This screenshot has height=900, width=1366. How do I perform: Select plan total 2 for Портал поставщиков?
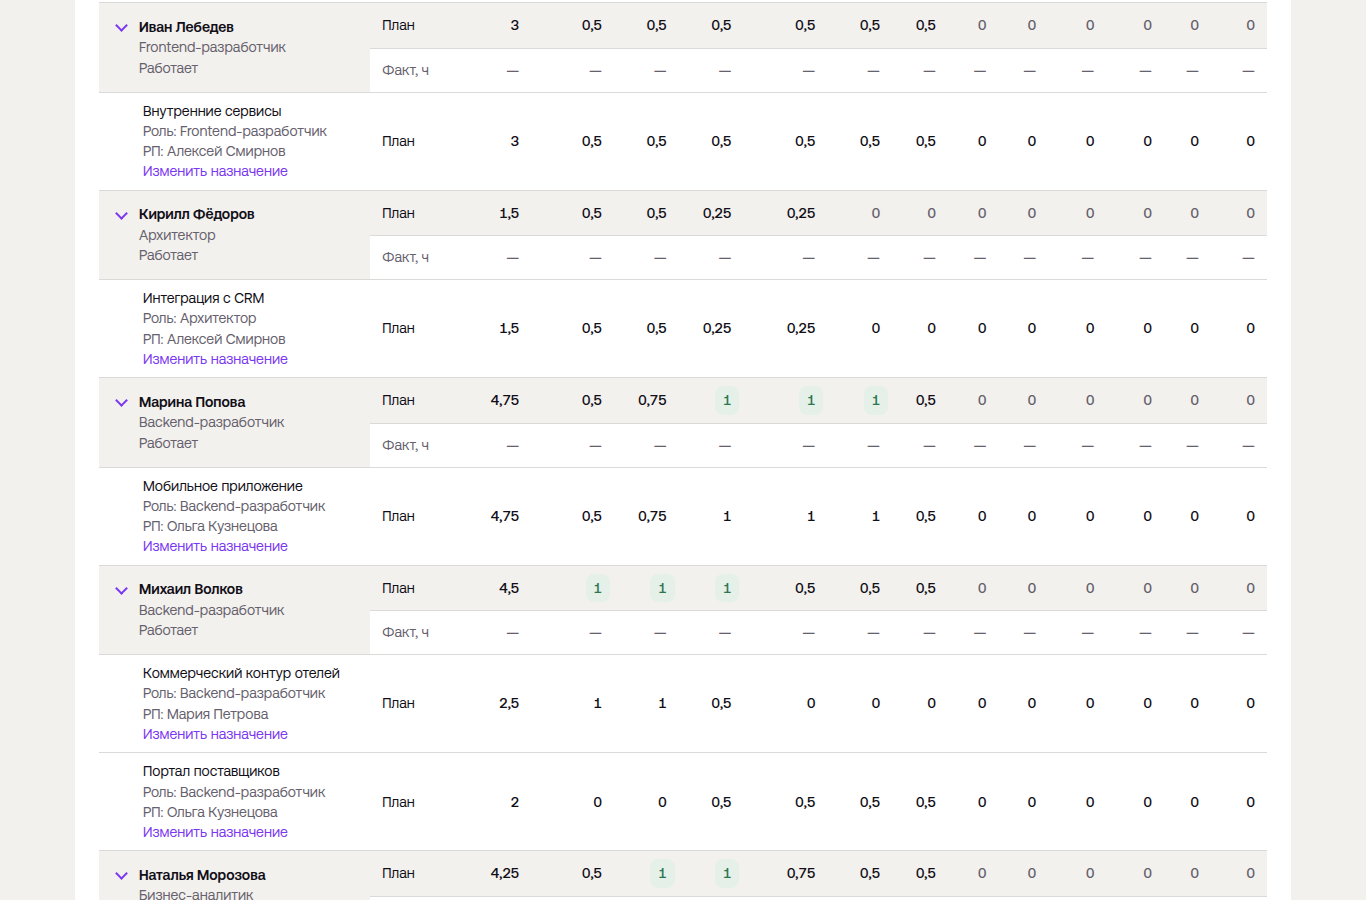(515, 802)
